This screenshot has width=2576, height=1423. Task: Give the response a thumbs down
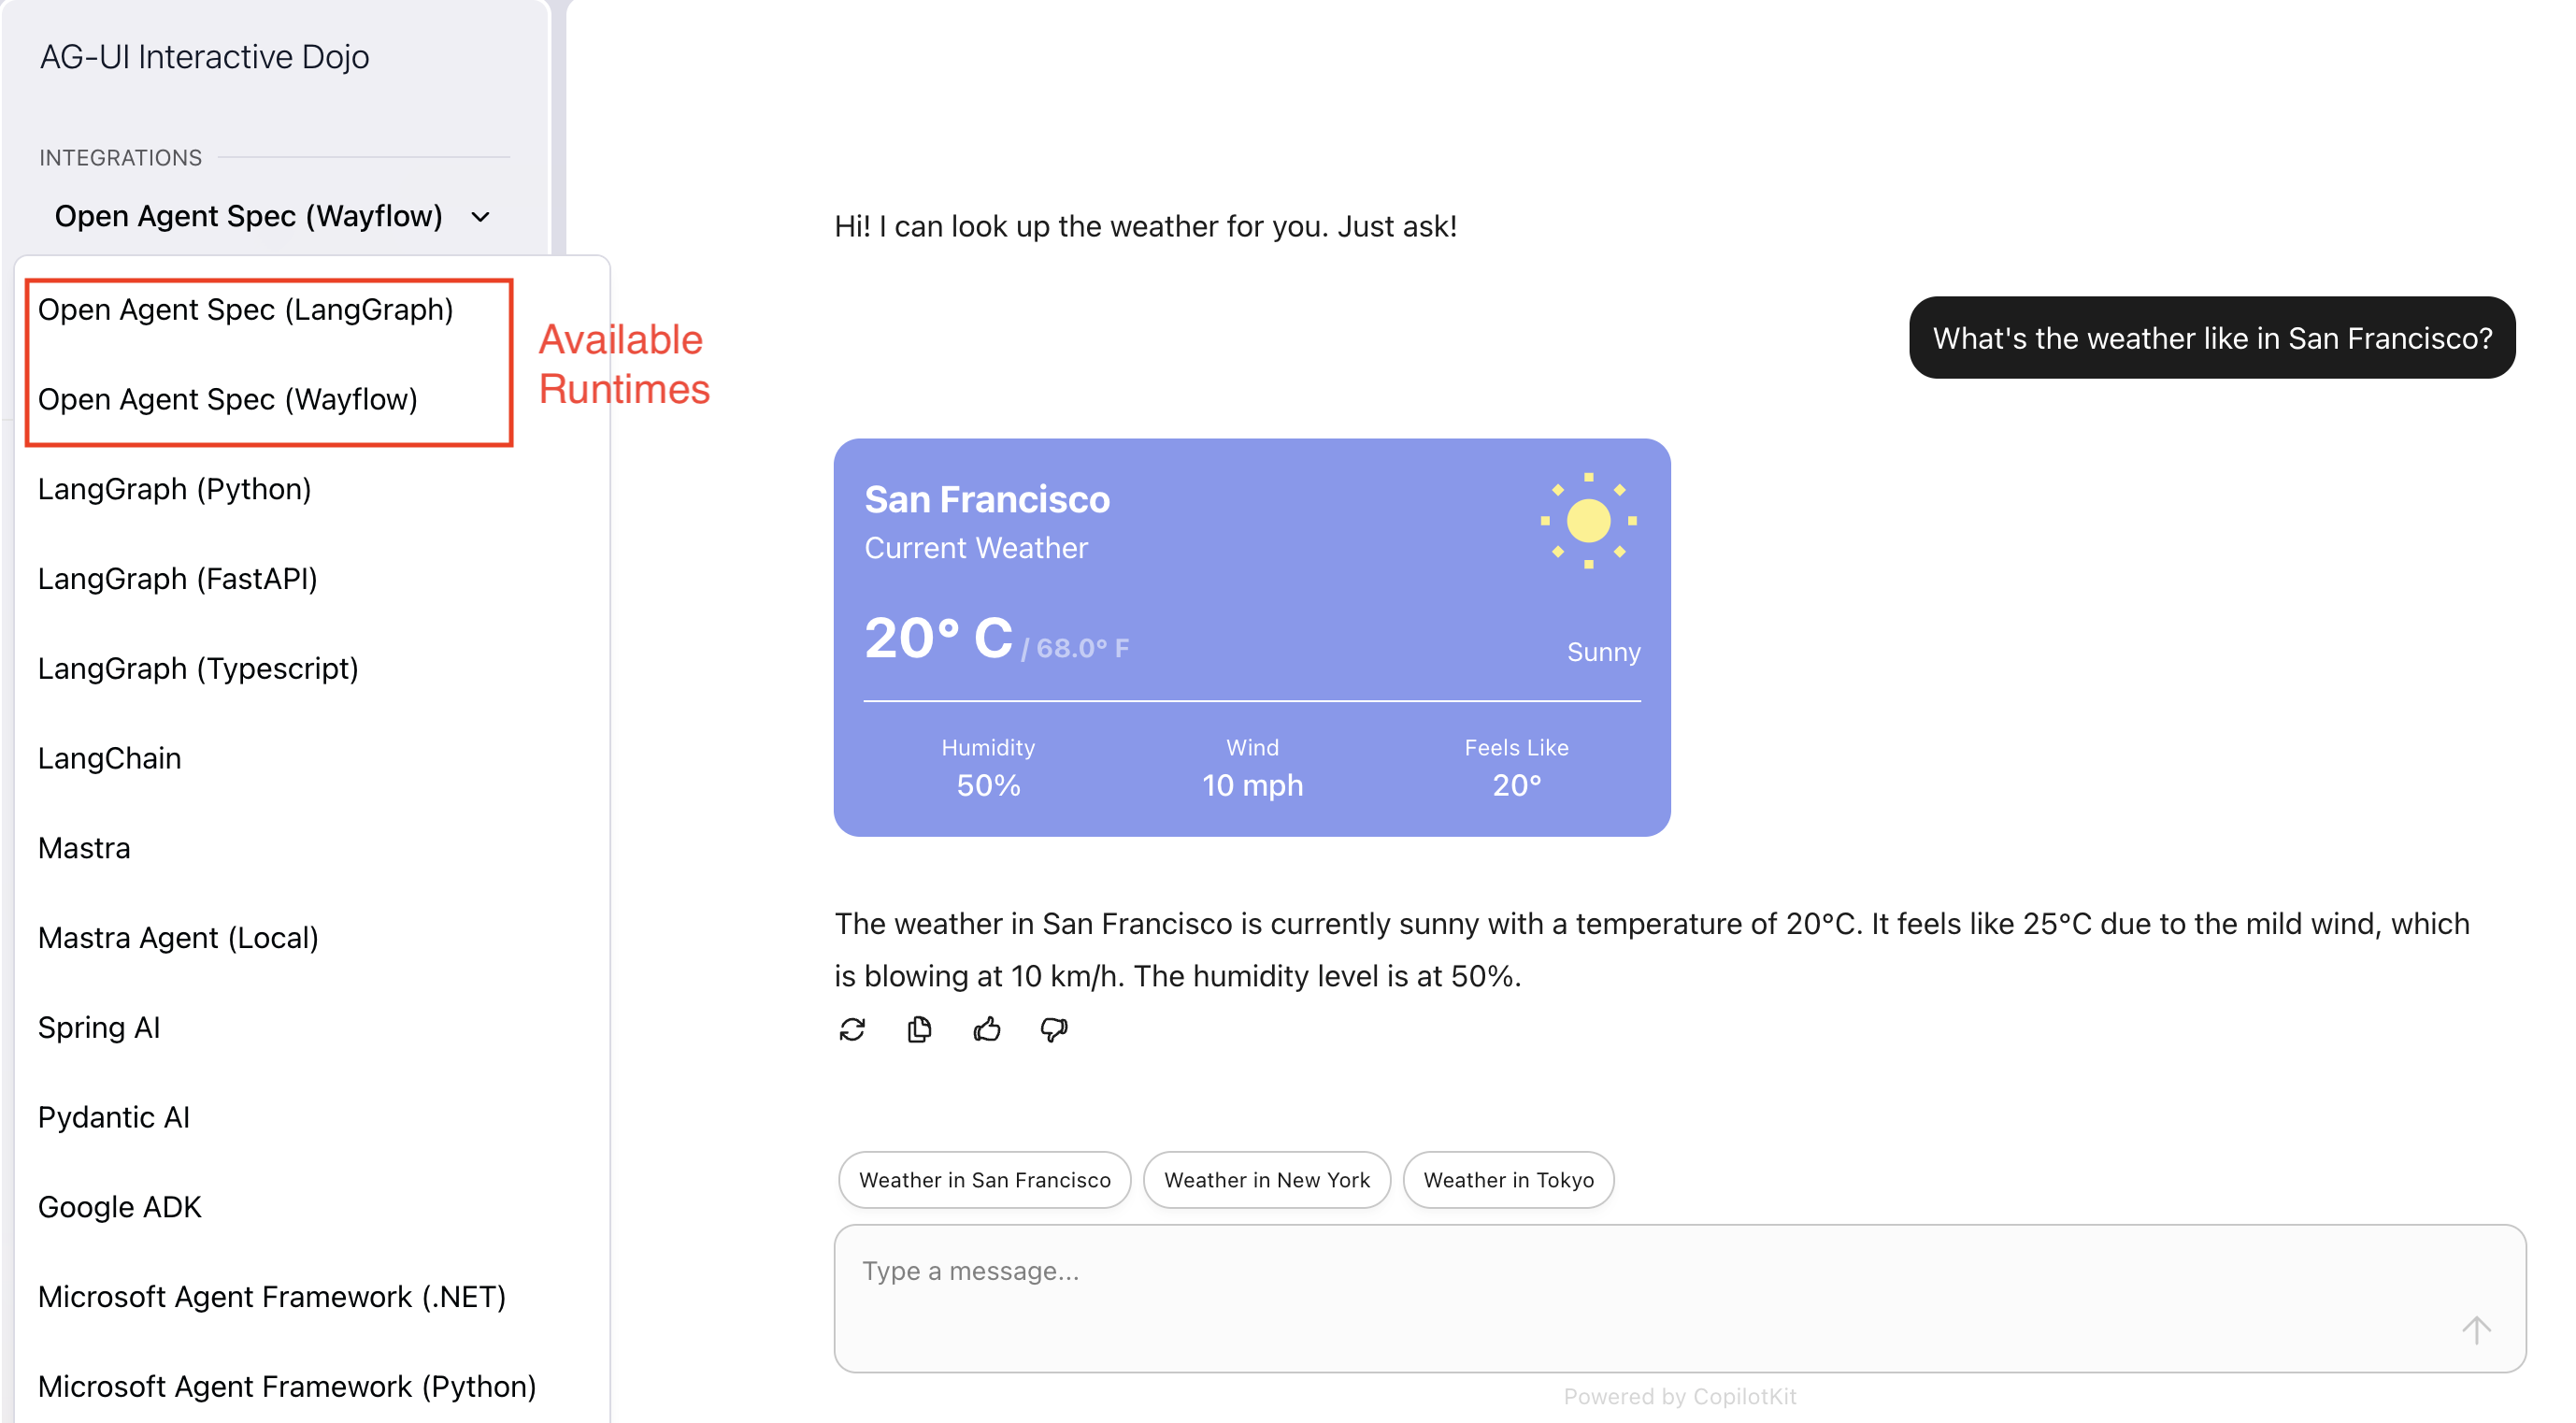1054,1029
